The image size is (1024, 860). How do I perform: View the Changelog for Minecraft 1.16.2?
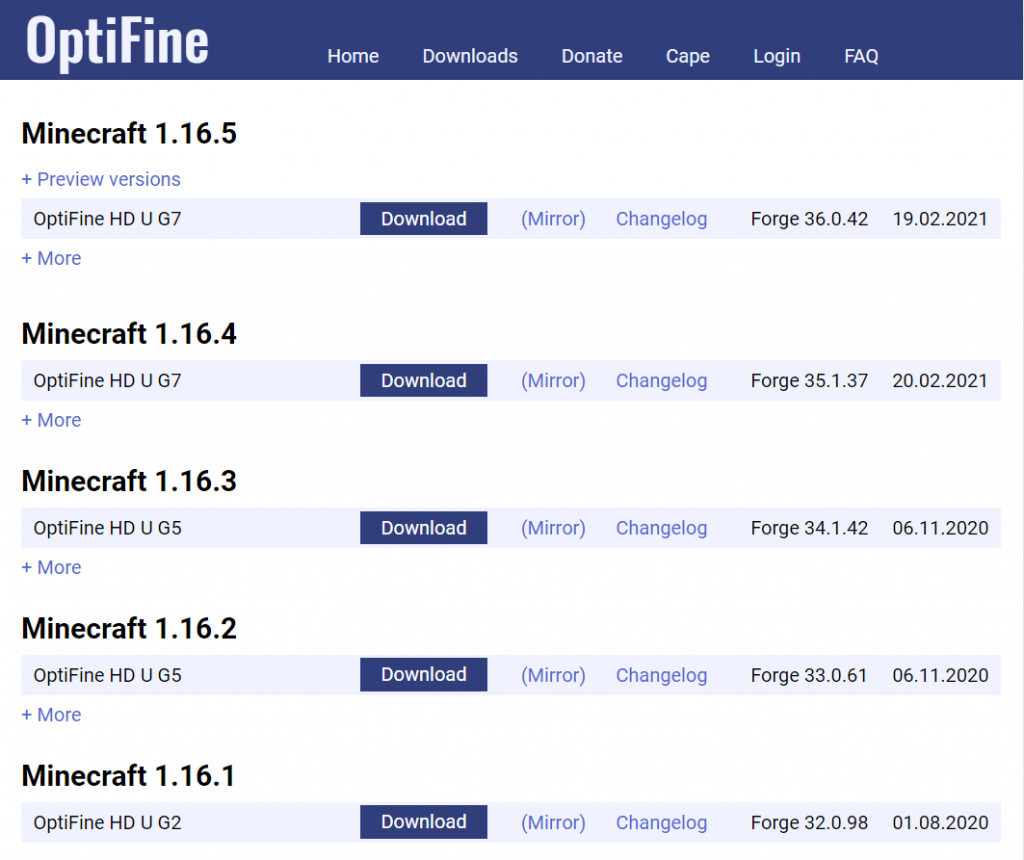tap(662, 676)
